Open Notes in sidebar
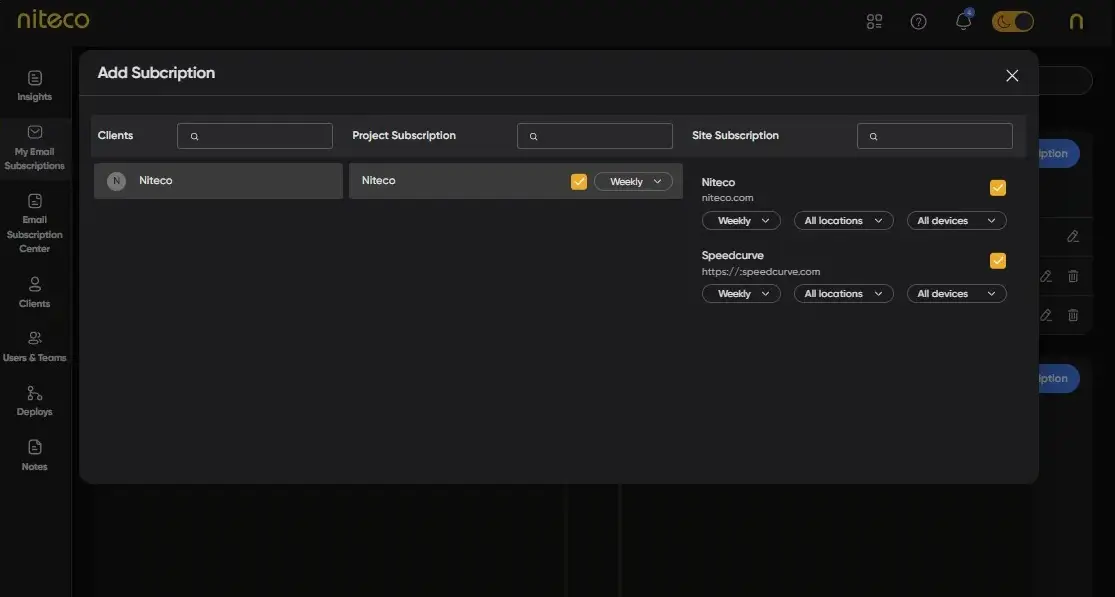 click(35, 456)
